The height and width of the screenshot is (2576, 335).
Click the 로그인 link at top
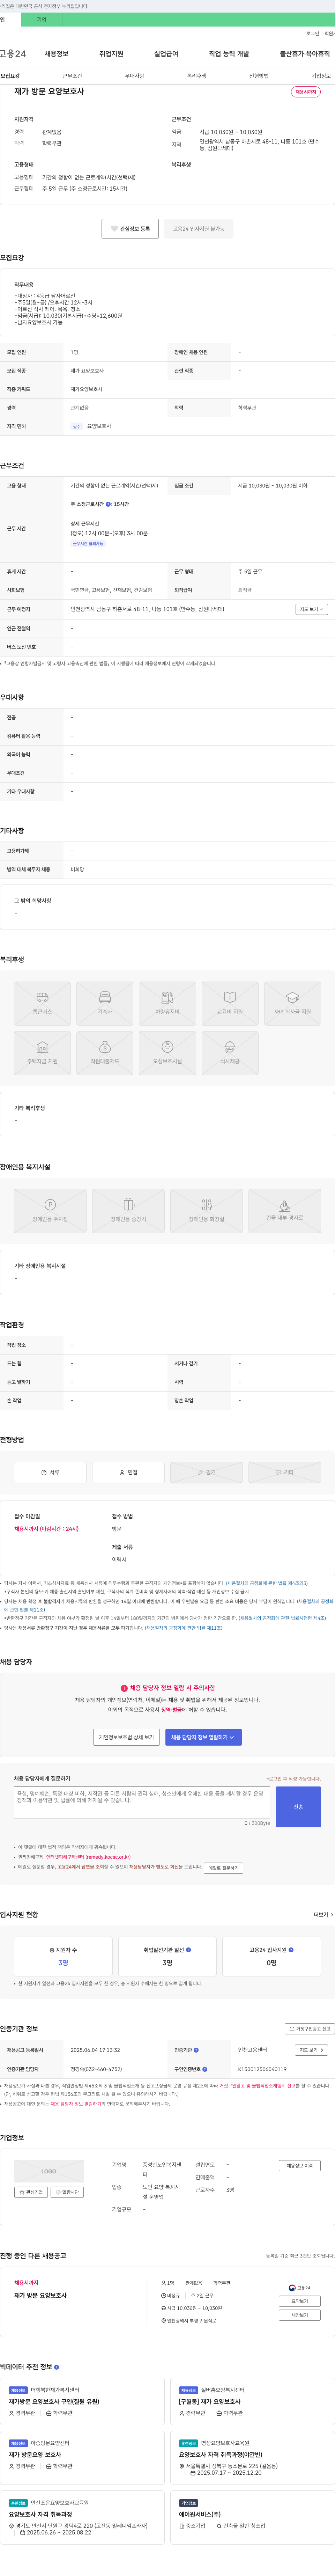313,34
